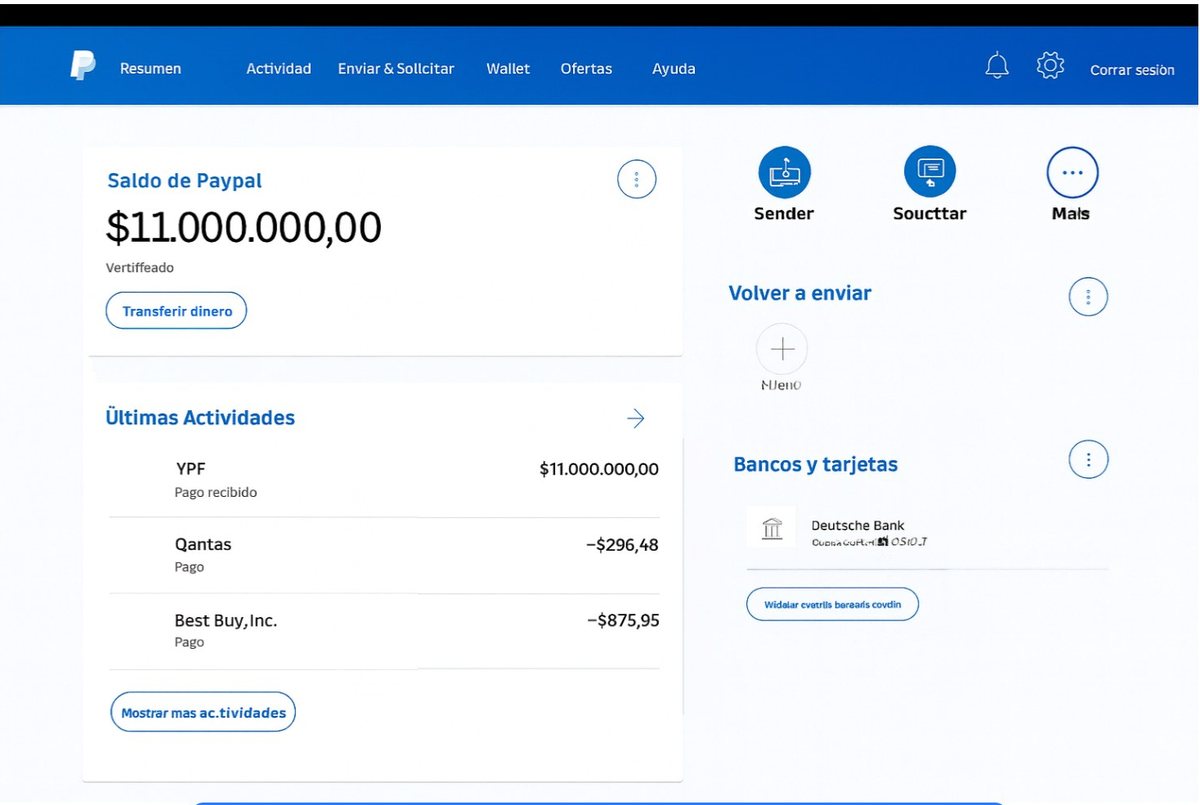The width and height of the screenshot is (1200, 805).
Task: Open Enviar & Sollcitar menu item
Action: [396, 69]
